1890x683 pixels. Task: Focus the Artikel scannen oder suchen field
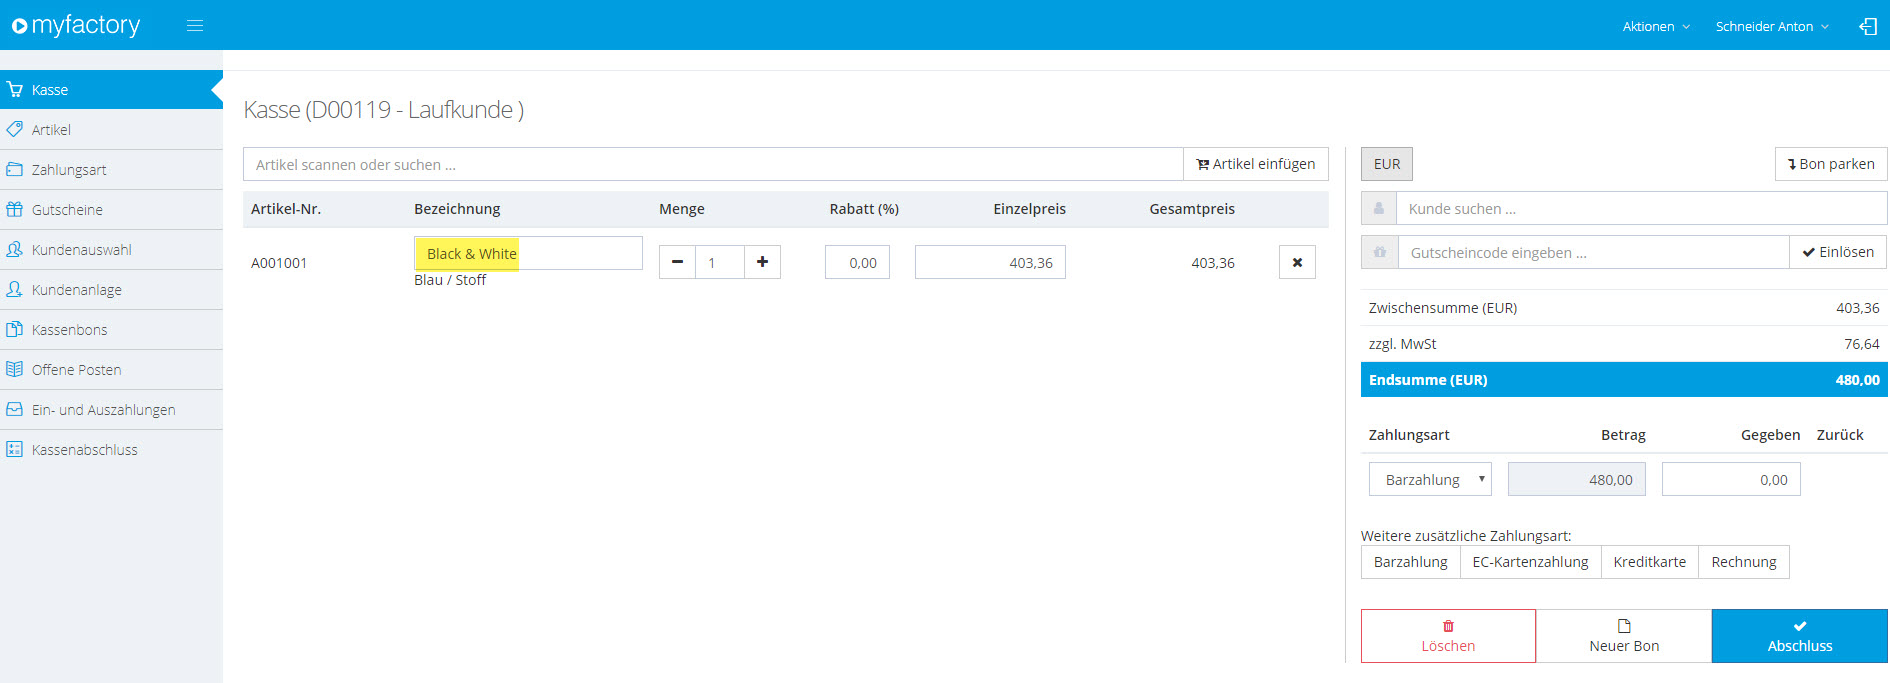(x=713, y=164)
